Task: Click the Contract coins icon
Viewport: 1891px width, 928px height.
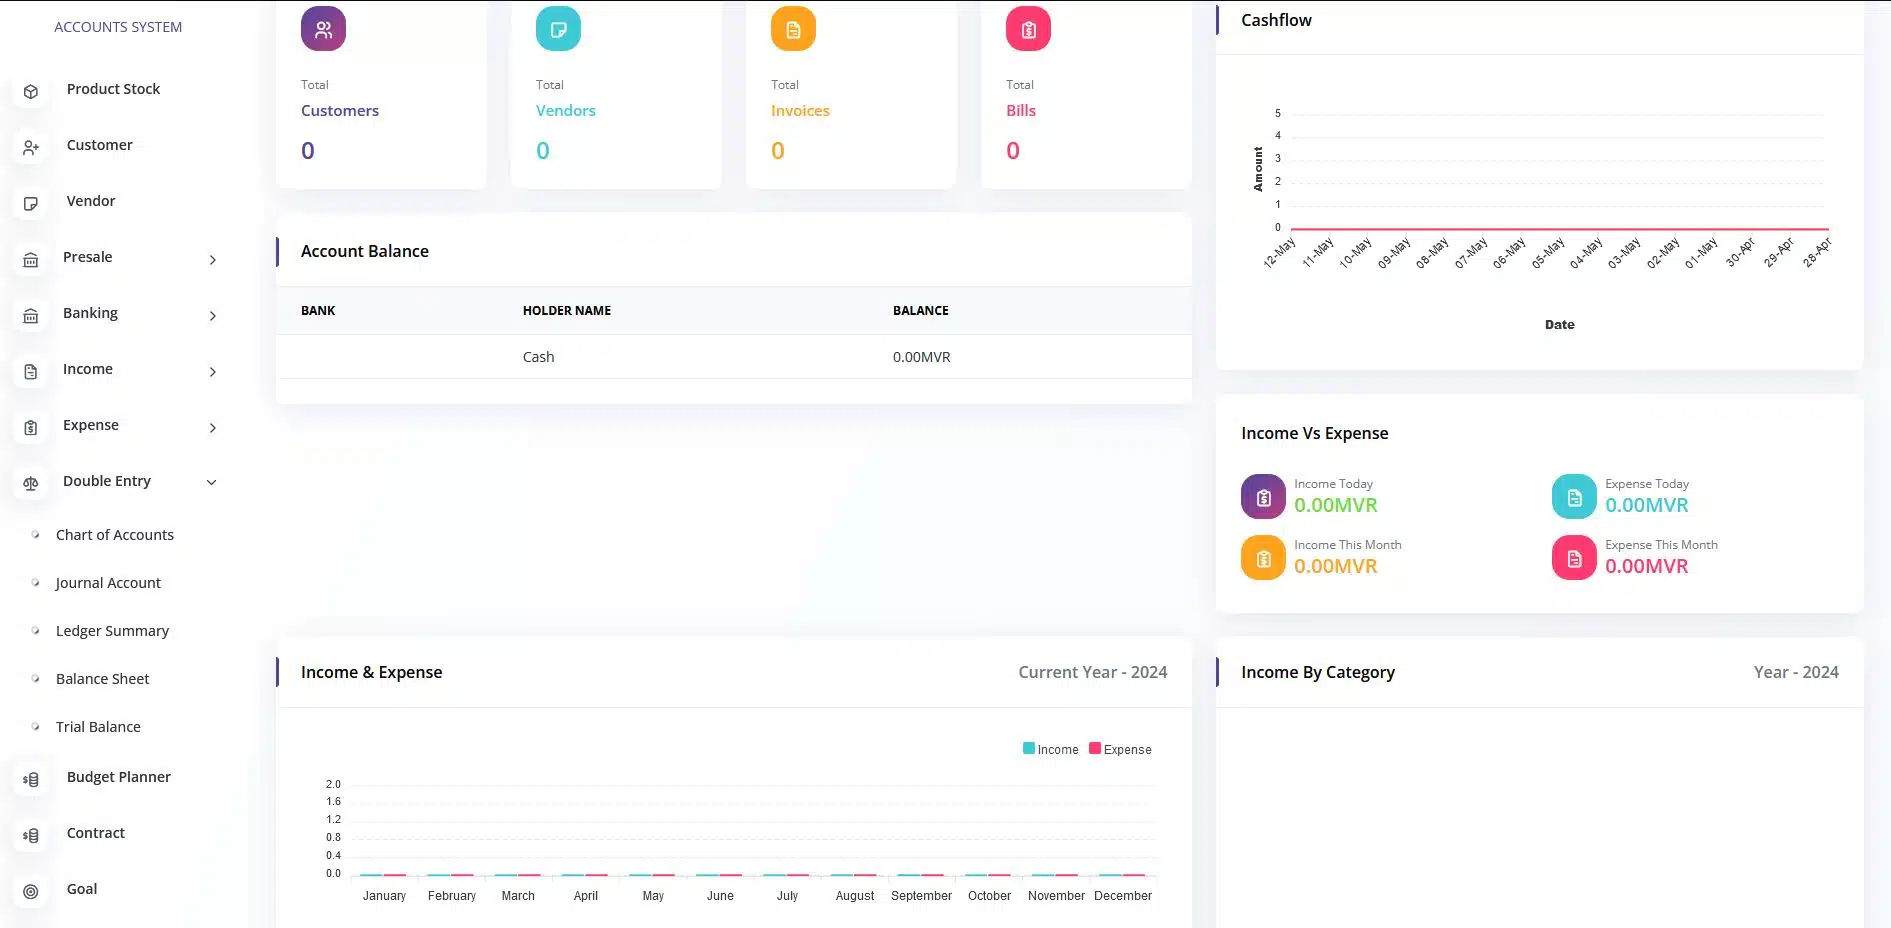Action: (31, 836)
